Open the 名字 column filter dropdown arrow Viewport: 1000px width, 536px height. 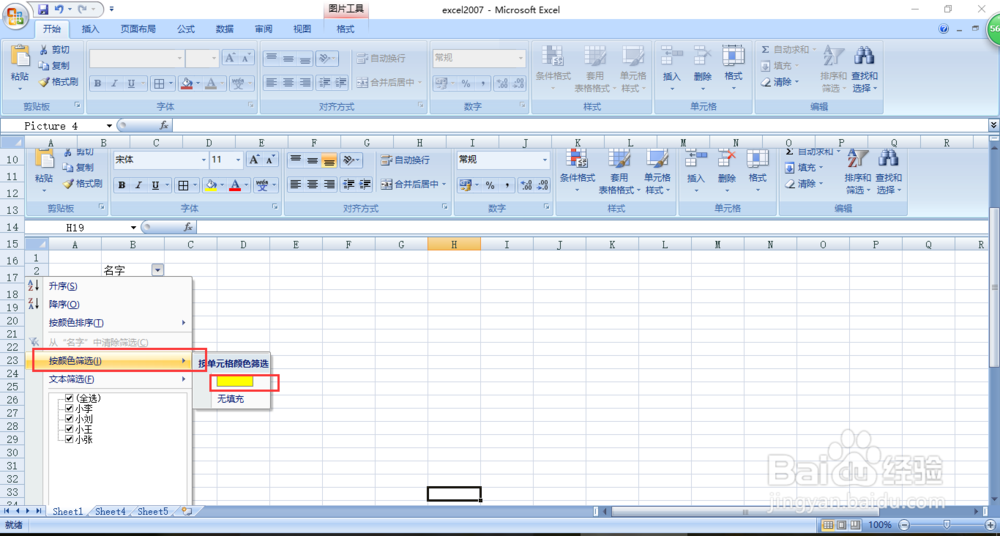(158, 271)
